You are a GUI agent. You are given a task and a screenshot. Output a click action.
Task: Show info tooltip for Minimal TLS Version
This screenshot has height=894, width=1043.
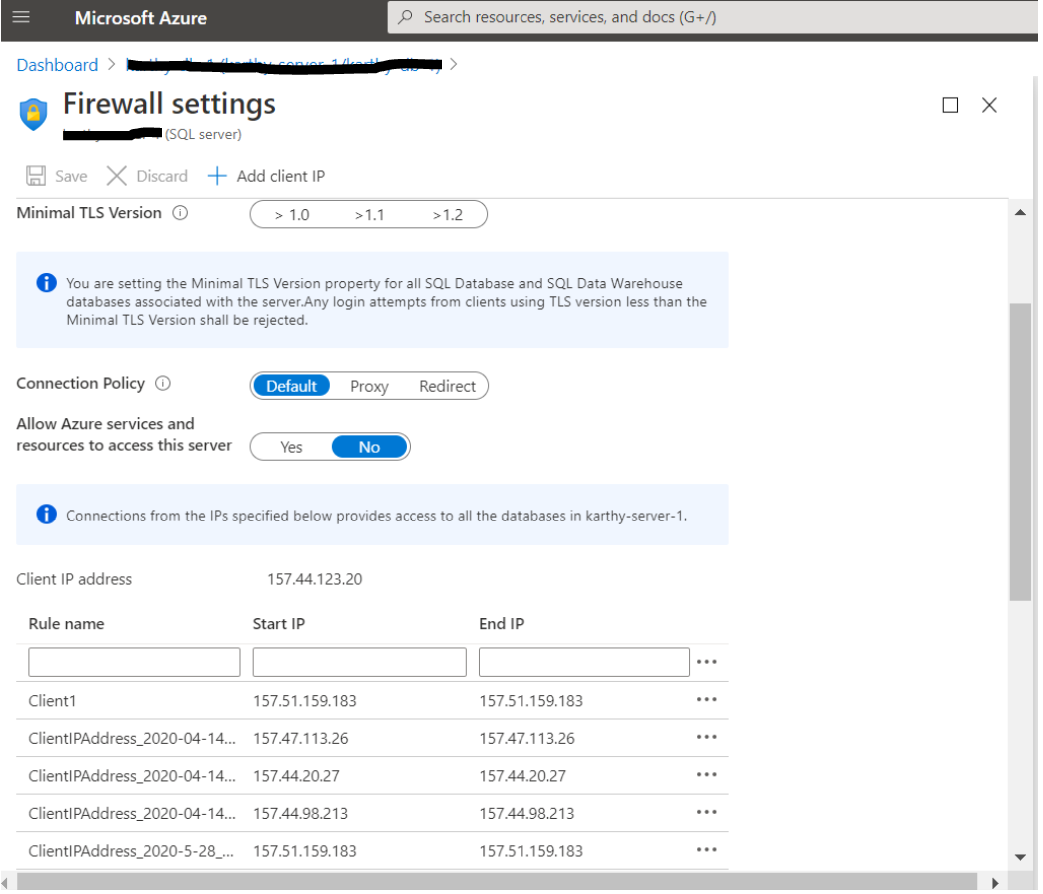pyautogui.click(x=180, y=213)
